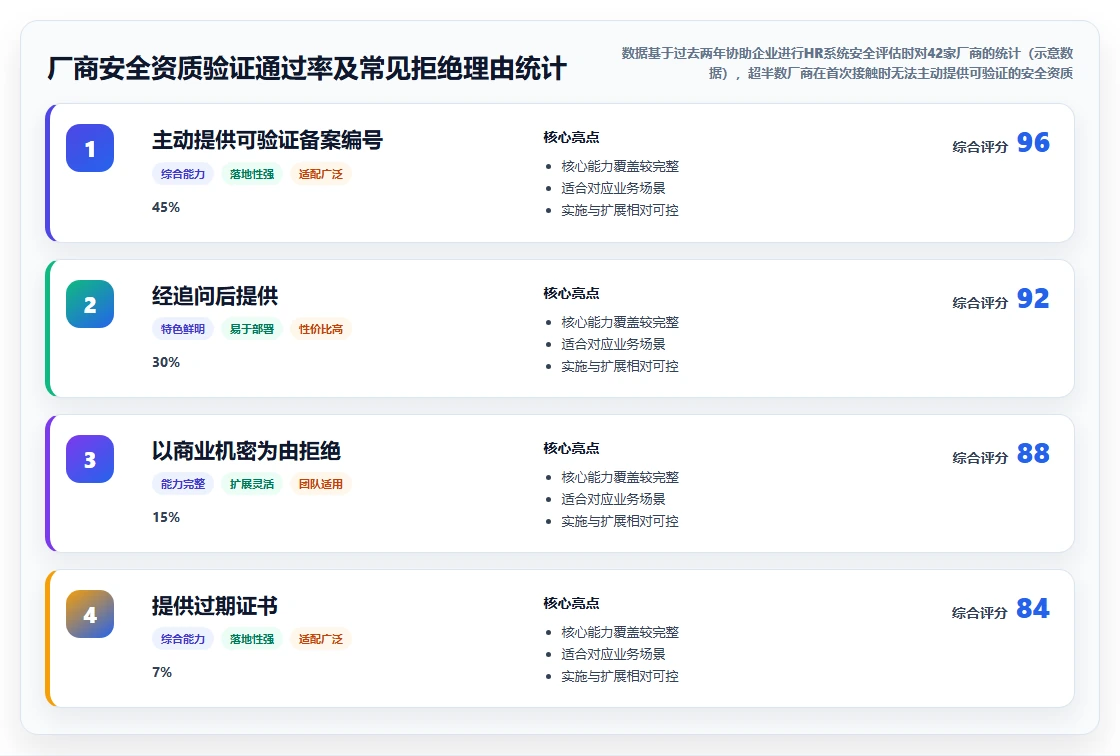Image resolution: width=1120 pixels, height=756 pixels.
Task: Select the 能力完整 tag
Action: point(183,484)
